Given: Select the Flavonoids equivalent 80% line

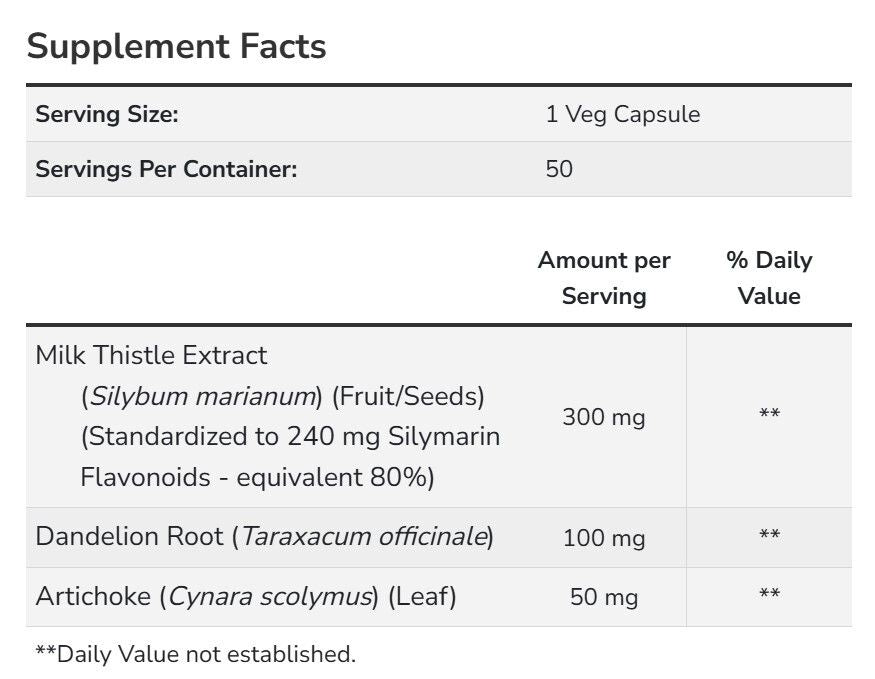Looking at the screenshot, I should 257,478.
